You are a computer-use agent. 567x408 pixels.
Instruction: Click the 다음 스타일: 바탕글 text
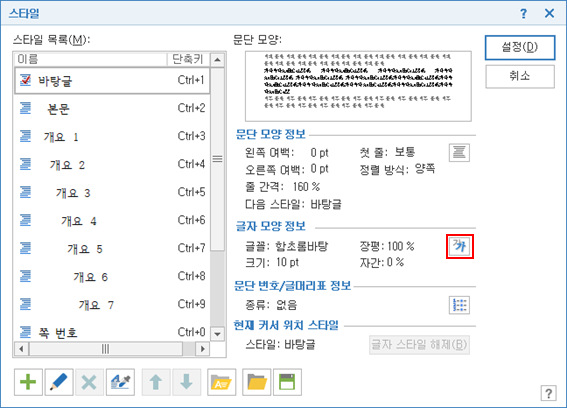[293, 204]
